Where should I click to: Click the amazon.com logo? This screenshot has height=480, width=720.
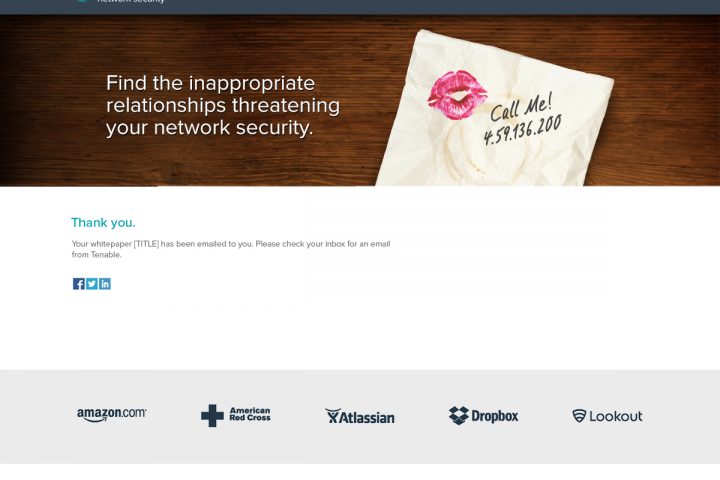[112, 415]
